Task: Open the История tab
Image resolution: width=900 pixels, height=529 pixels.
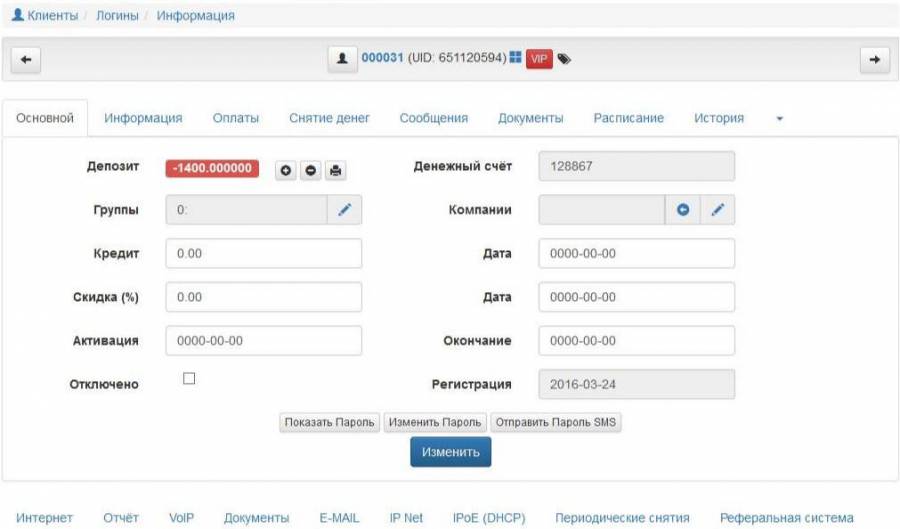Action: coord(719,118)
